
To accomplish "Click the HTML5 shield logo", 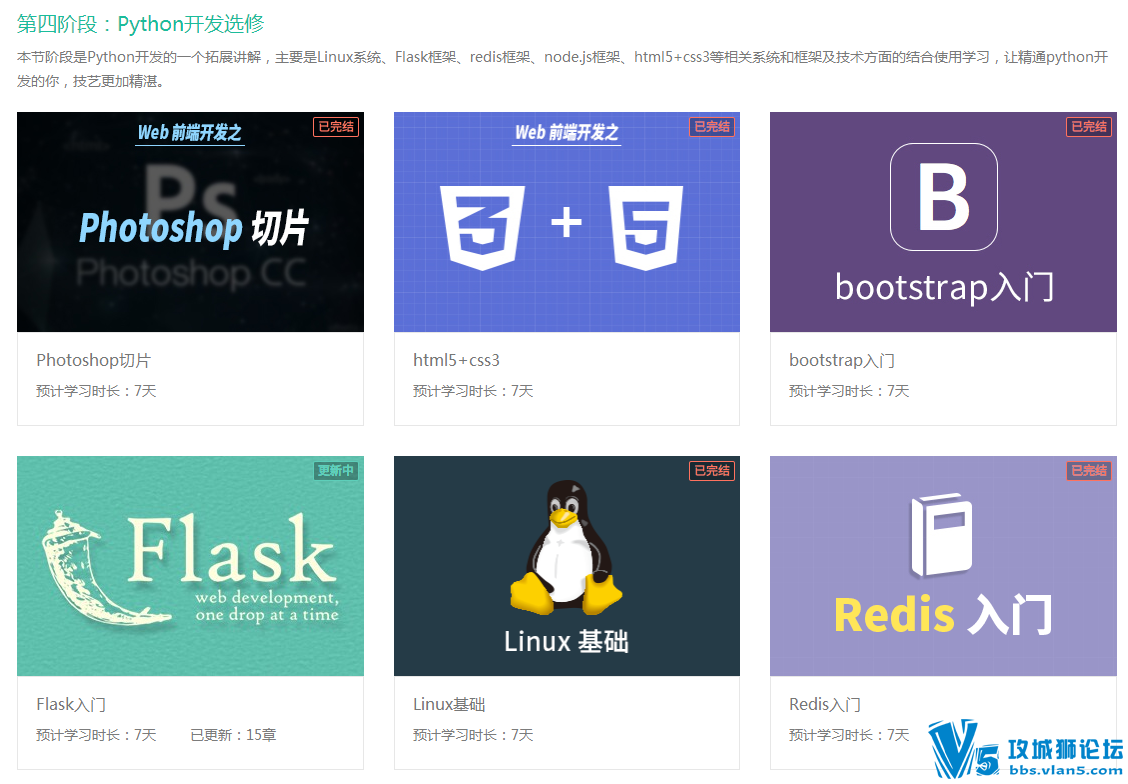I will pyautogui.click(x=645, y=227).
